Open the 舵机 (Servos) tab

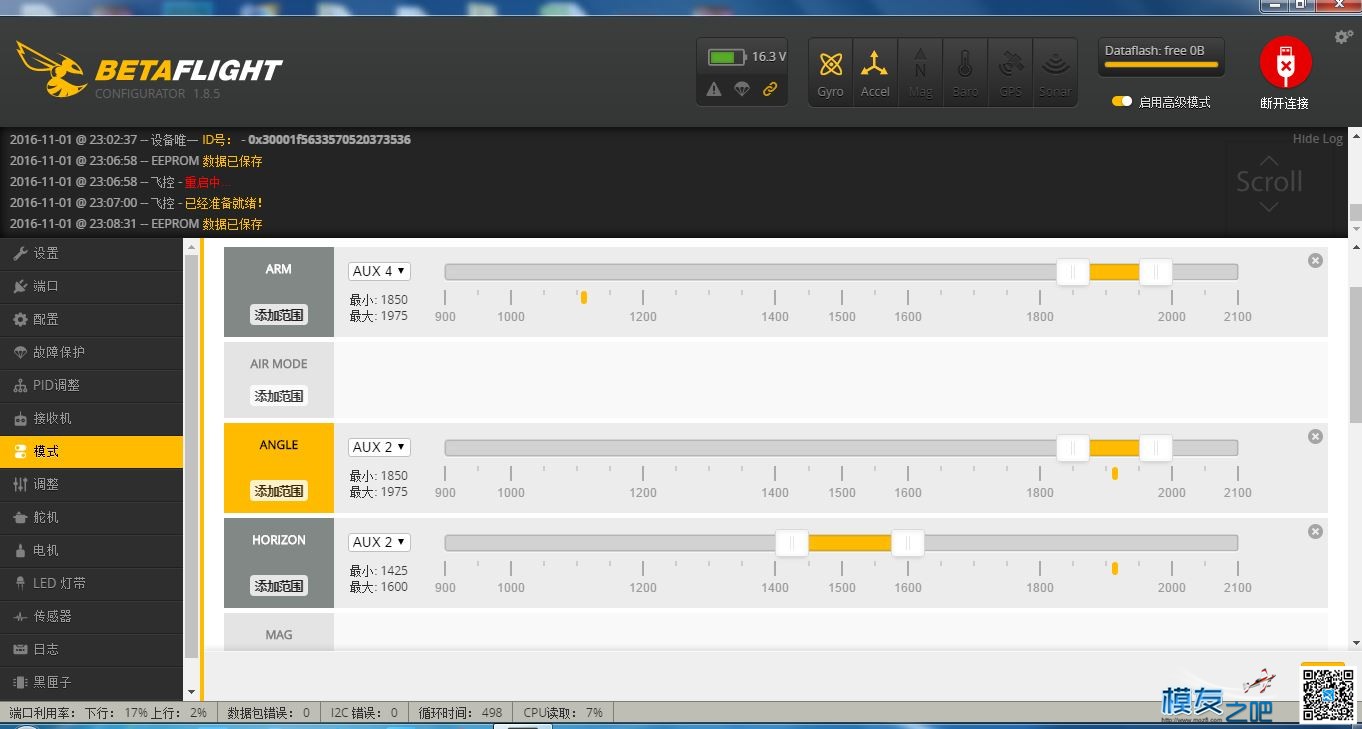click(x=91, y=517)
